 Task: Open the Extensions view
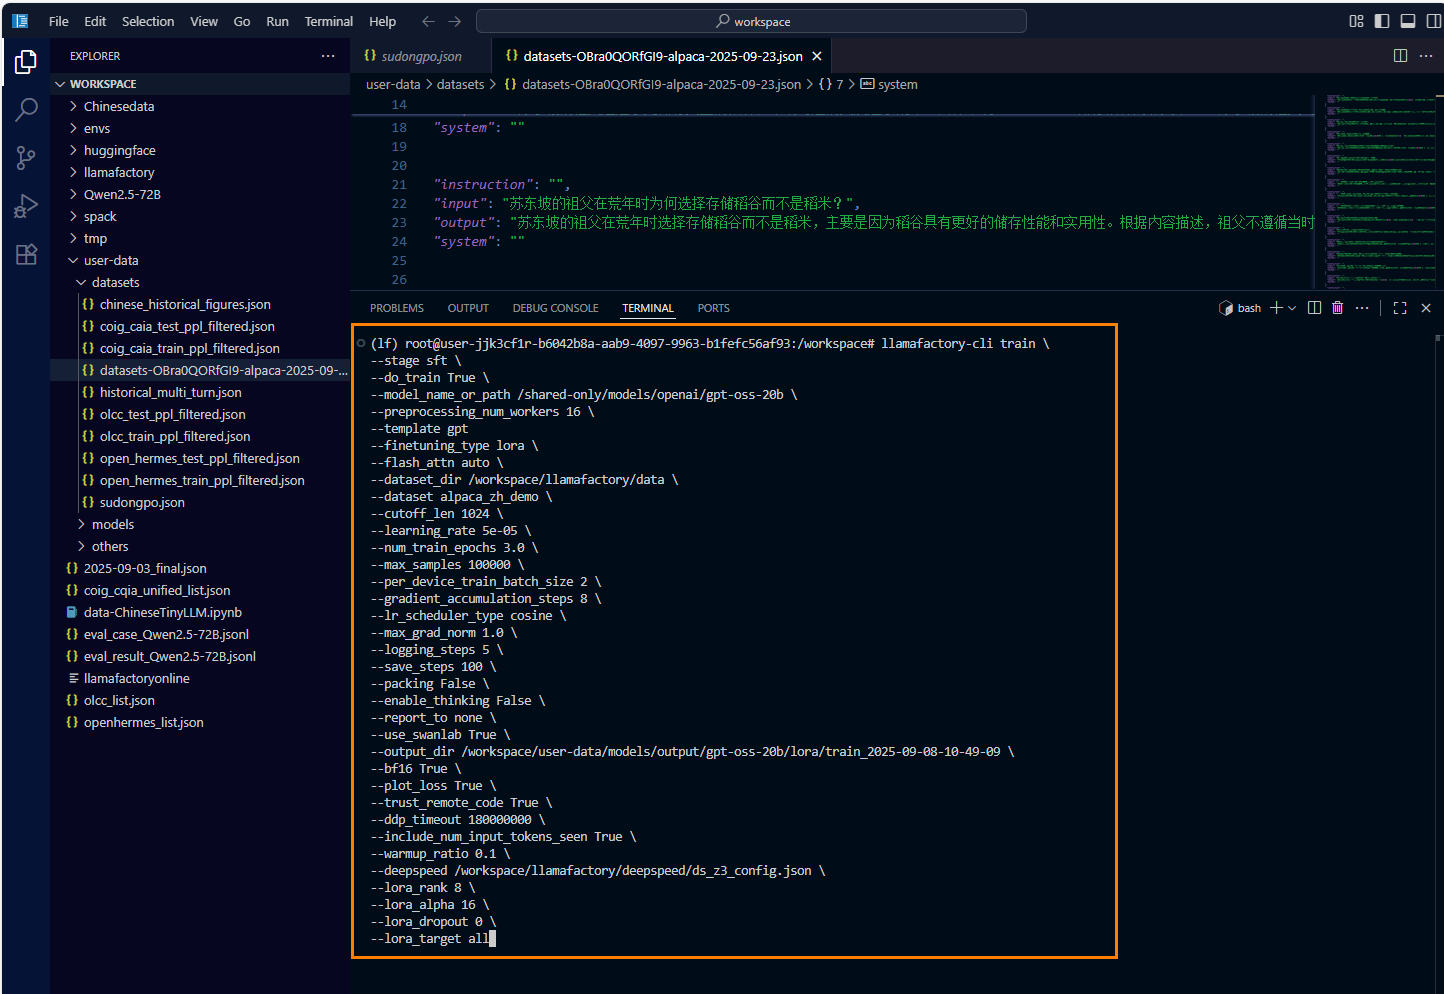pyautogui.click(x=26, y=254)
